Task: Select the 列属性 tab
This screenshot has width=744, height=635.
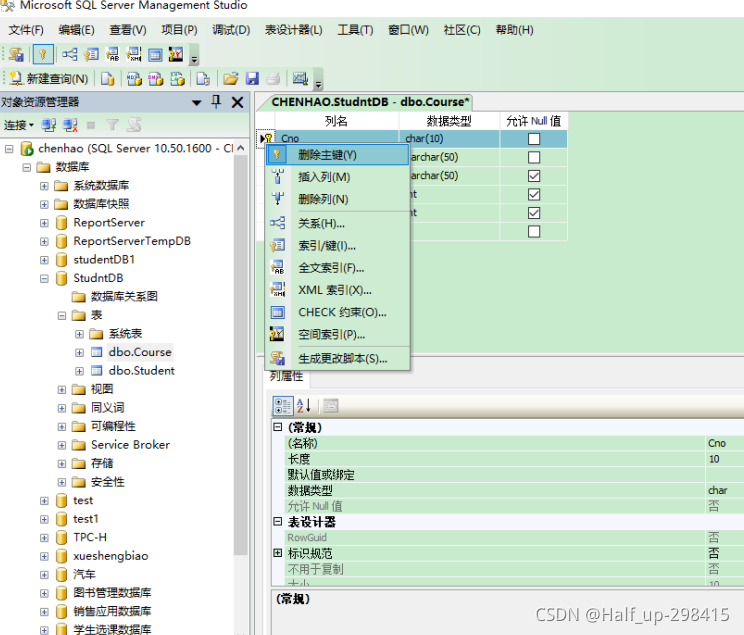Action: point(286,376)
